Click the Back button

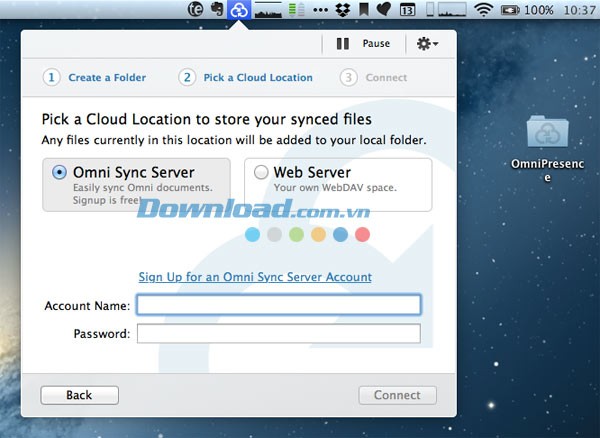pyautogui.click(x=80, y=395)
